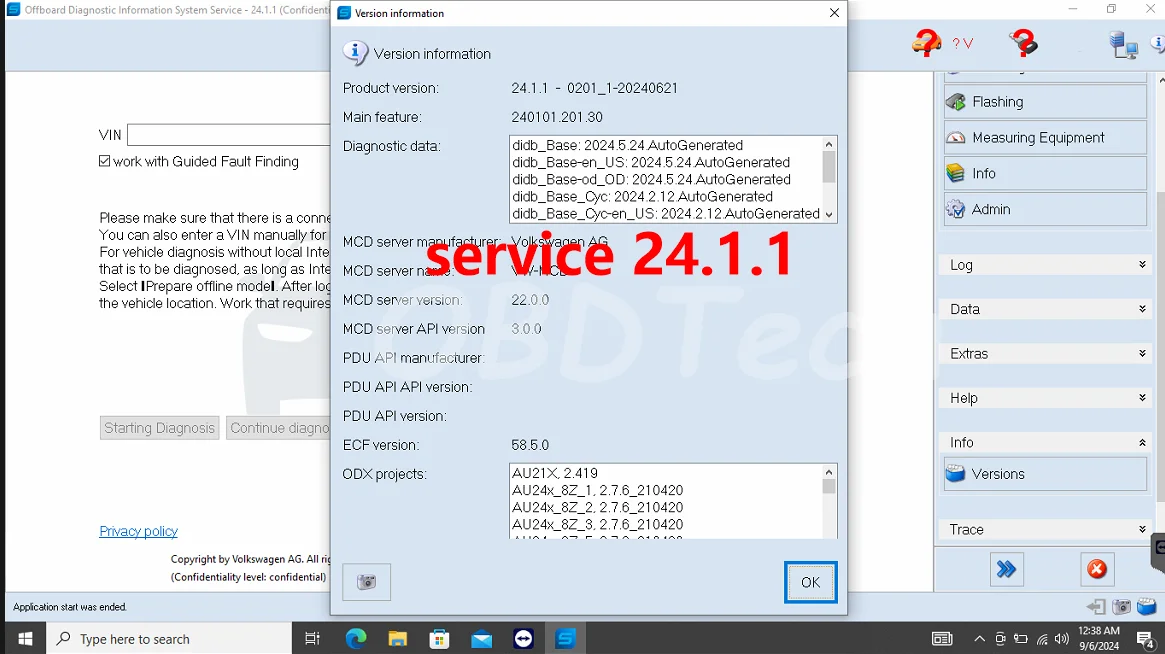Select didb_Base_Cyc-en_US: 2024.2.12 row
1165x654 pixels.
click(x=666, y=213)
